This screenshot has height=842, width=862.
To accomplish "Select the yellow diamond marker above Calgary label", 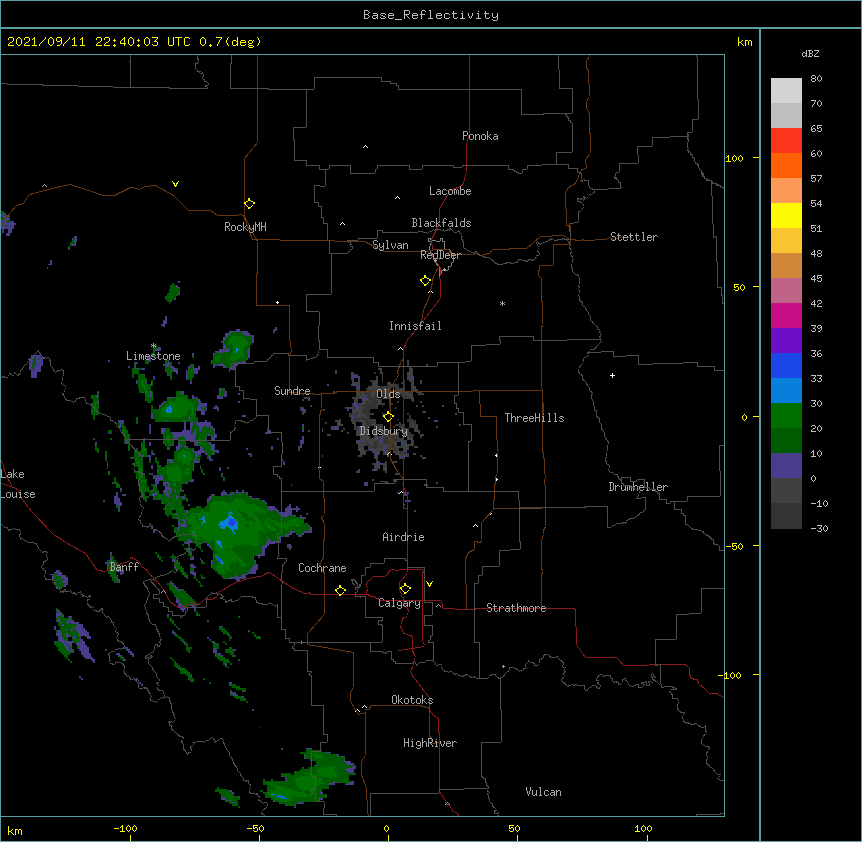I will pos(405,589).
